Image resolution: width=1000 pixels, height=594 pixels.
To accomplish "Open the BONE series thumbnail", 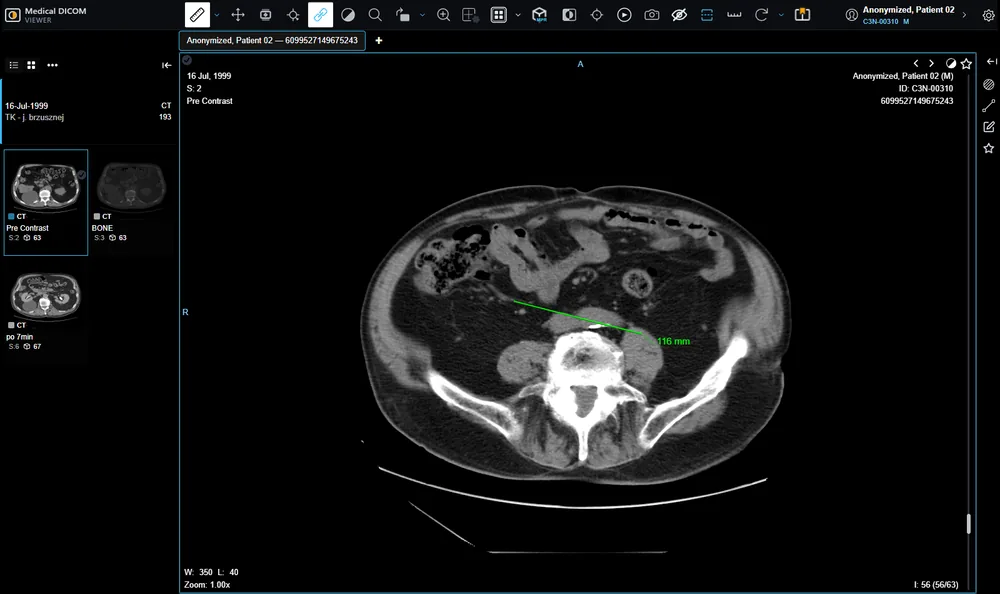I will pyautogui.click(x=131, y=202).
